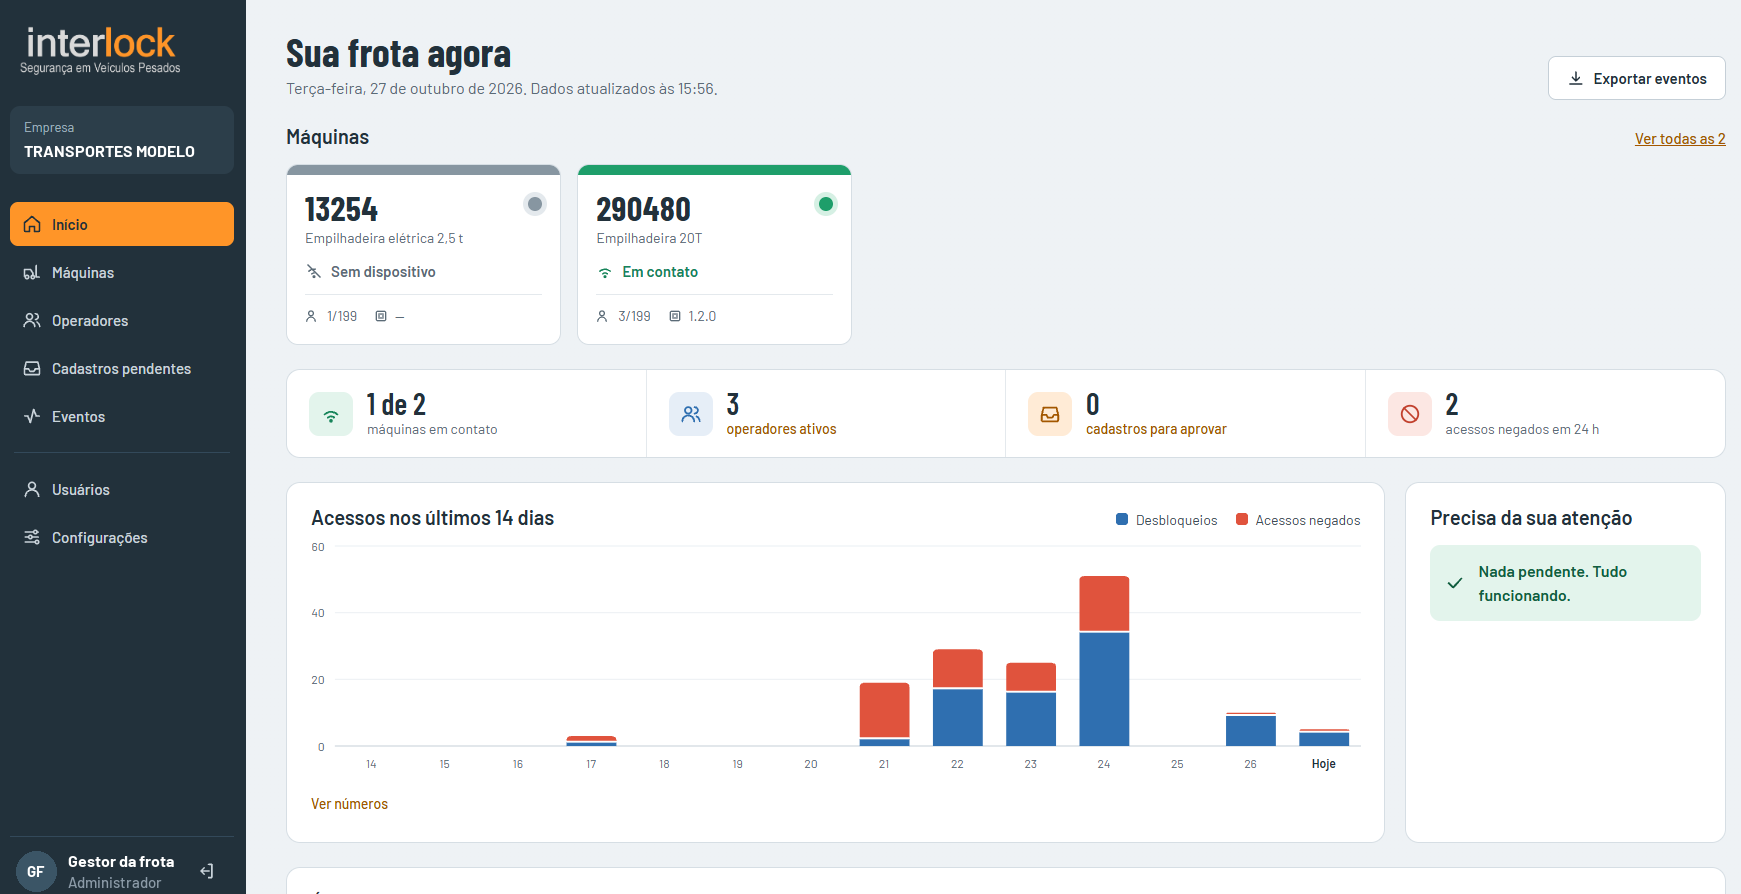This screenshot has height=894, width=1741.
Task: Go to Máquinas in the sidebar
Action: coord(122,272)
